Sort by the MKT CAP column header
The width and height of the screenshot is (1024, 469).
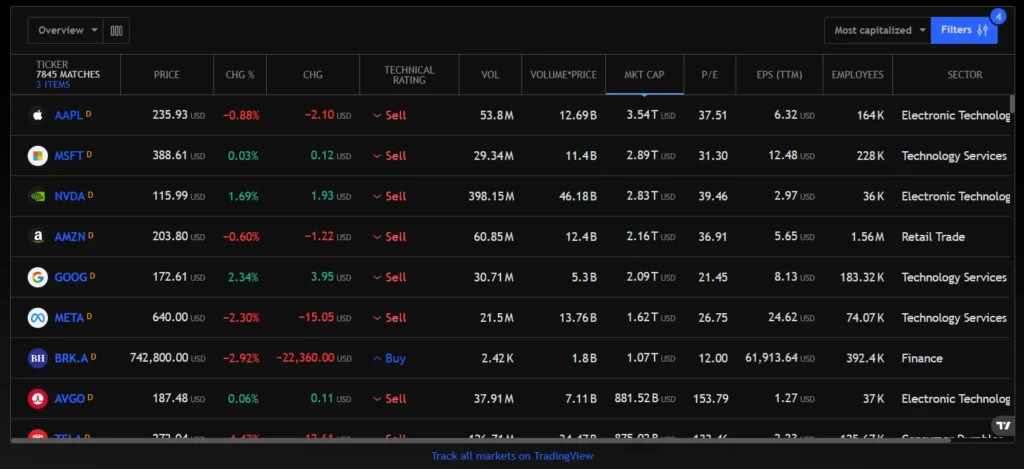[x=645, y=75]
